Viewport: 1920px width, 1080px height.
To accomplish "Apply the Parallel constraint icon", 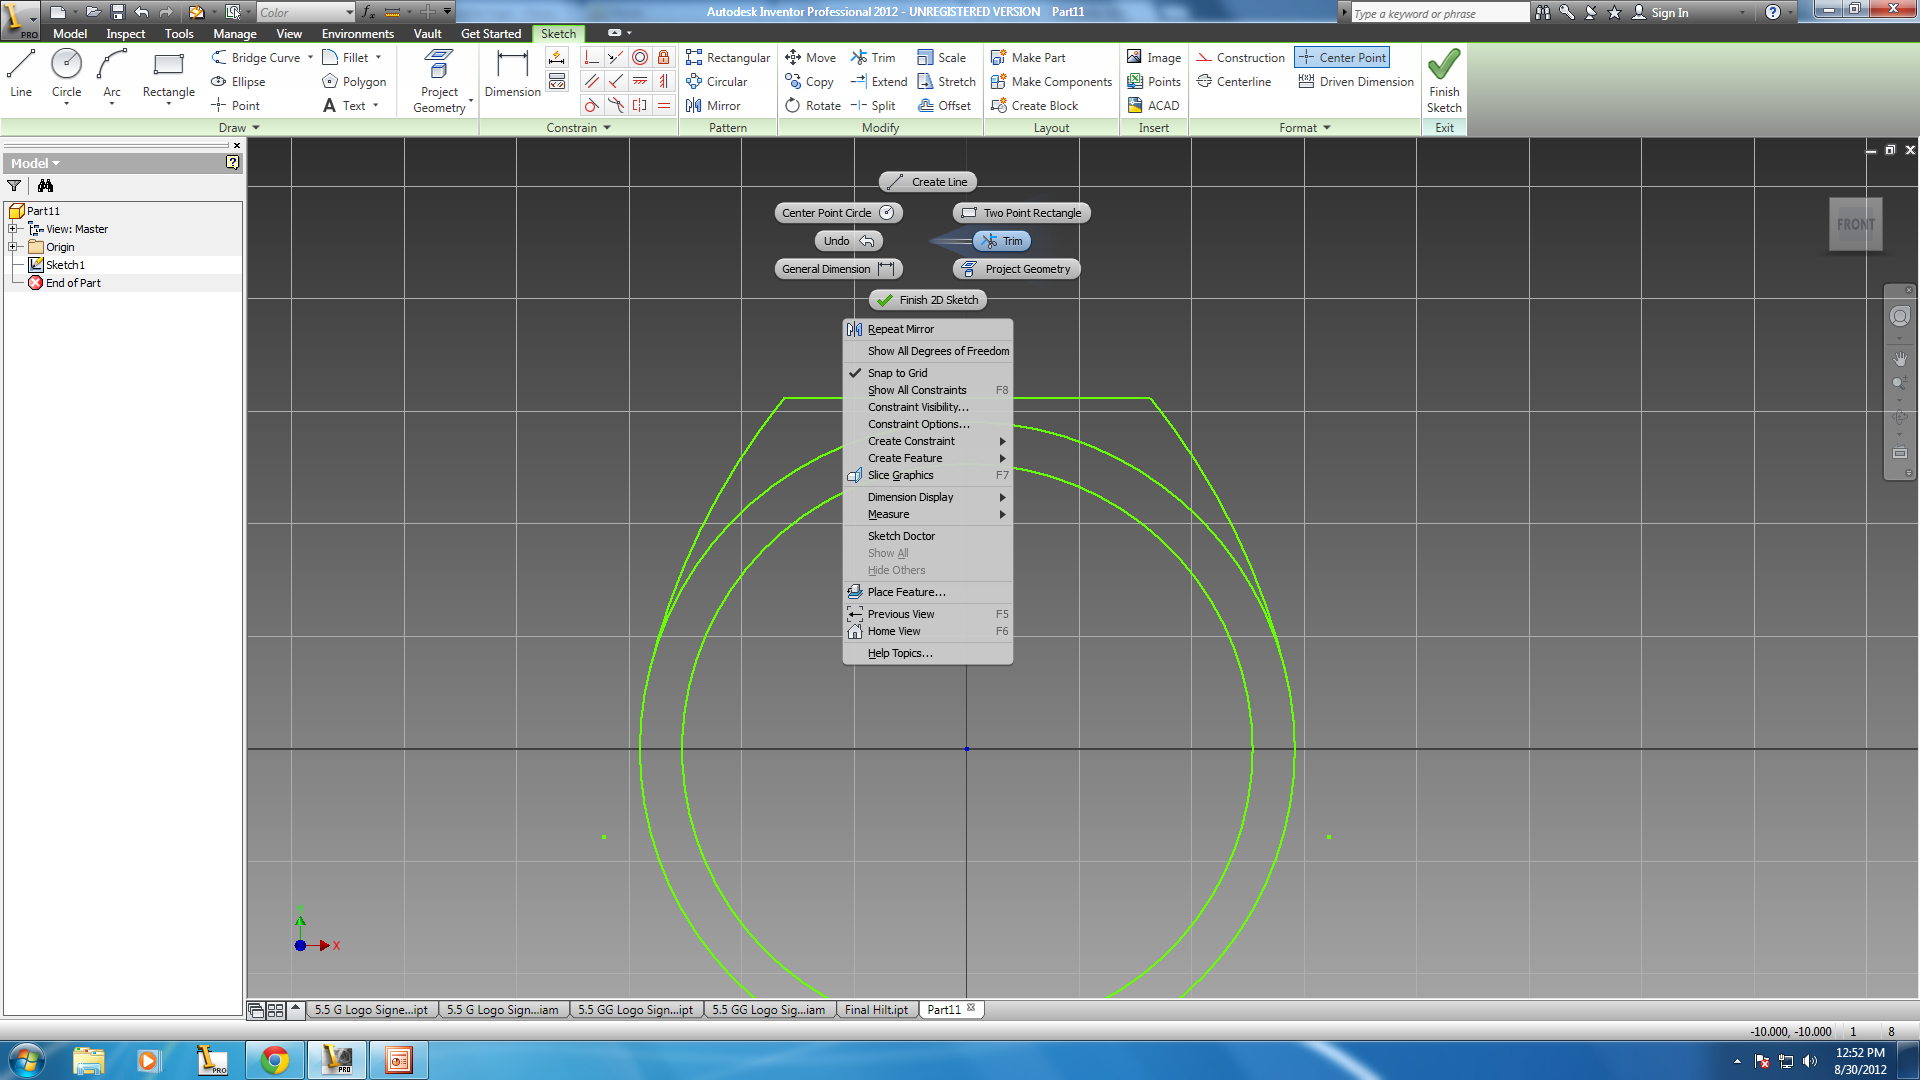I will coord(592,82).
